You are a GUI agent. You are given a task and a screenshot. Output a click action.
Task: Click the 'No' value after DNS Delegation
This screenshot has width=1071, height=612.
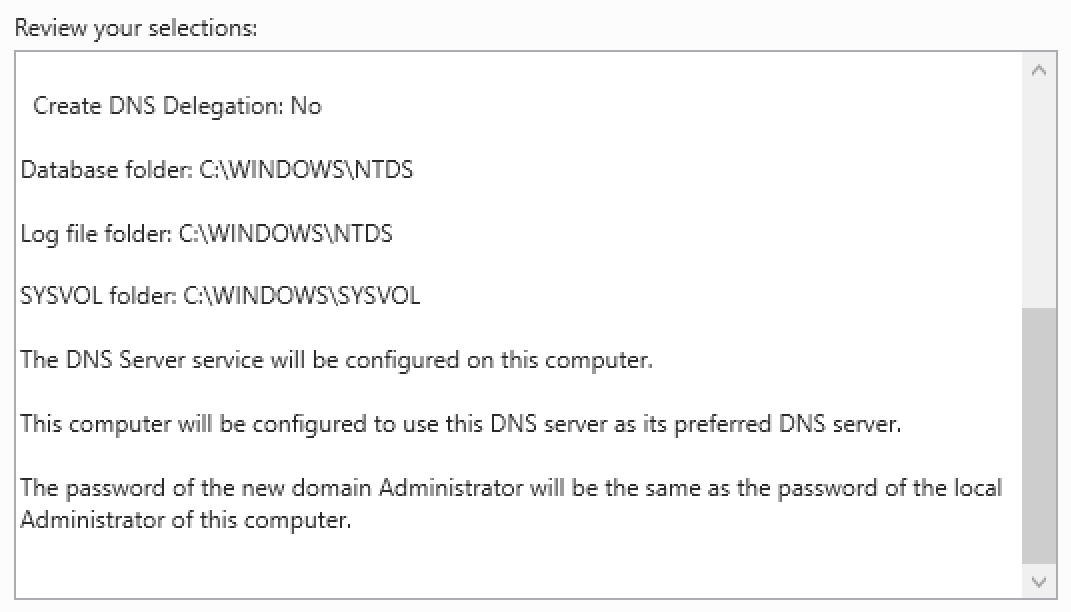coord(306,106)
